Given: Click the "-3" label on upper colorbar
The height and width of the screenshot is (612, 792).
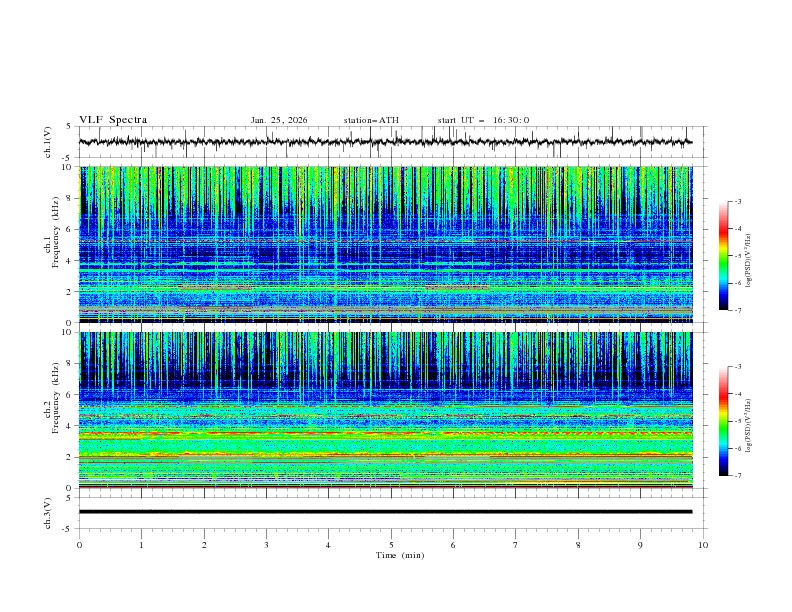Looking at the screenshot, I should (x=738, y=201).
